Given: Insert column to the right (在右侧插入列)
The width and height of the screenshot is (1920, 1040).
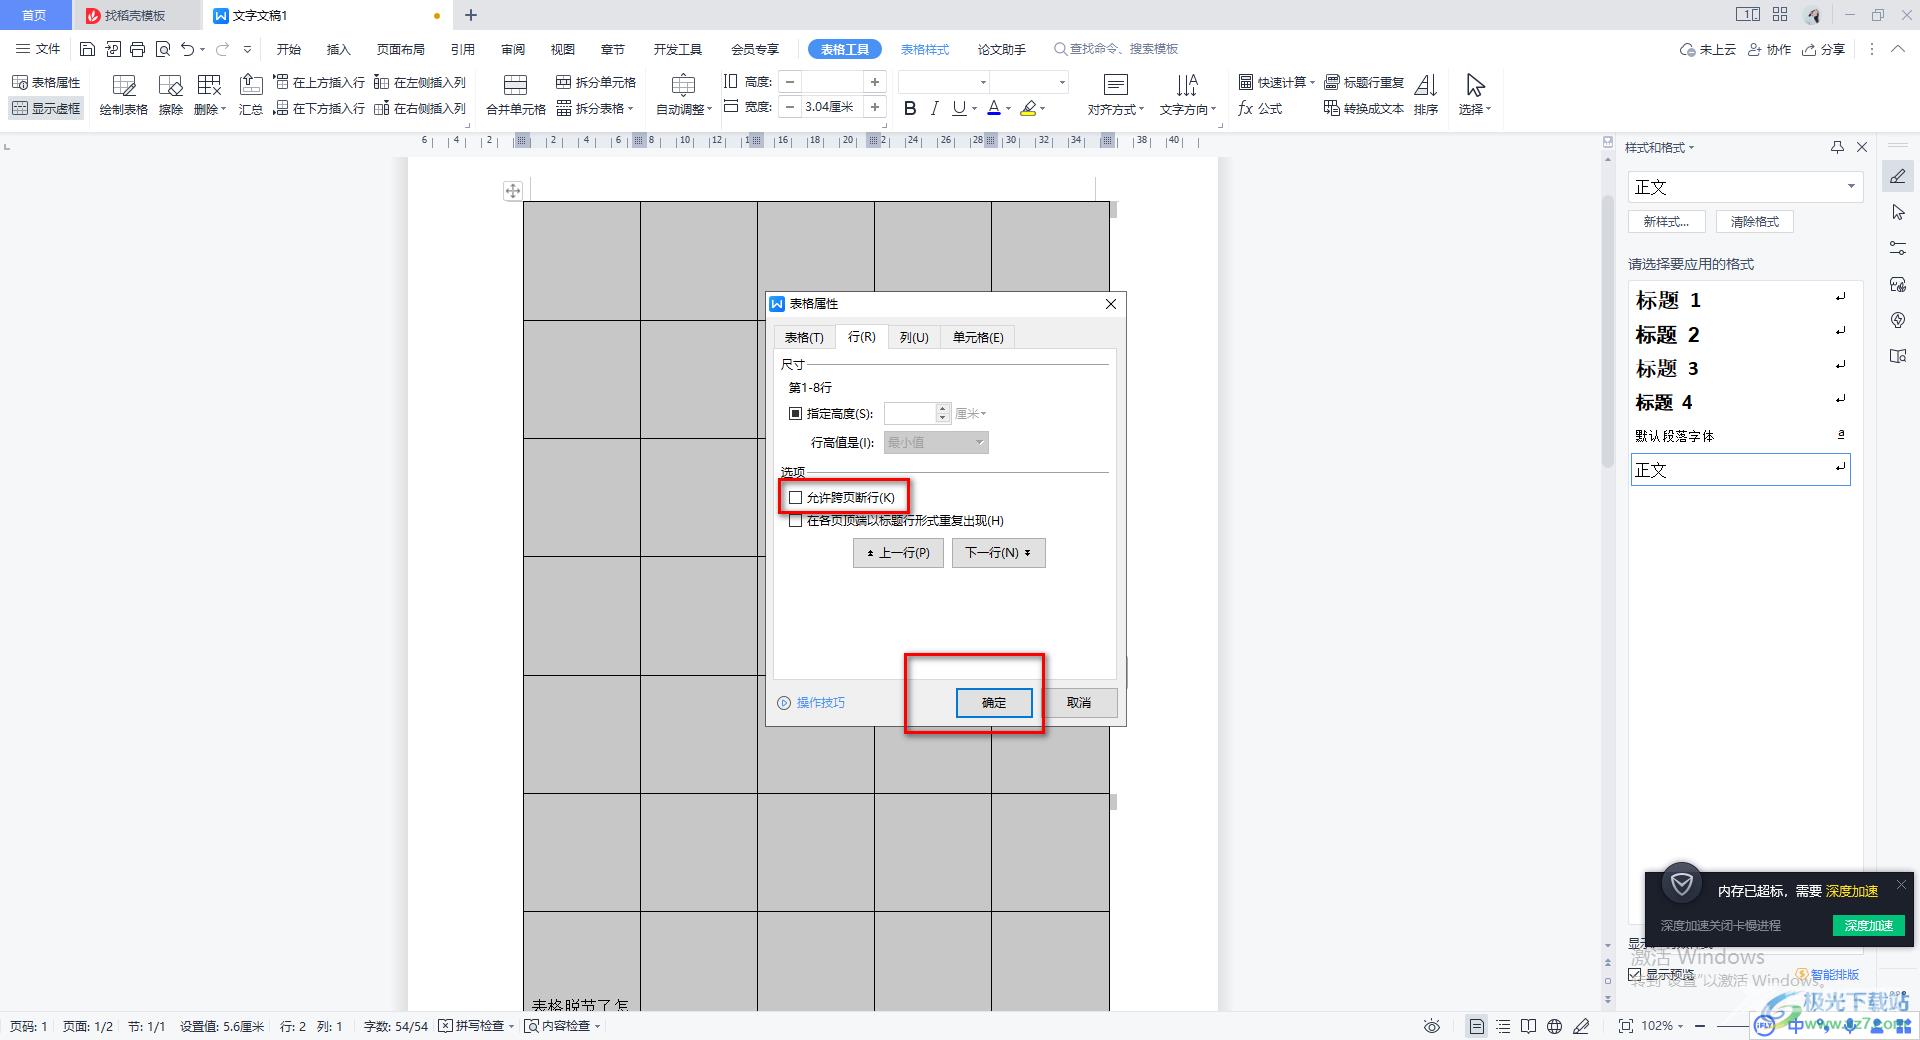Looking at the screenshot, I should (x=420, y=108).
